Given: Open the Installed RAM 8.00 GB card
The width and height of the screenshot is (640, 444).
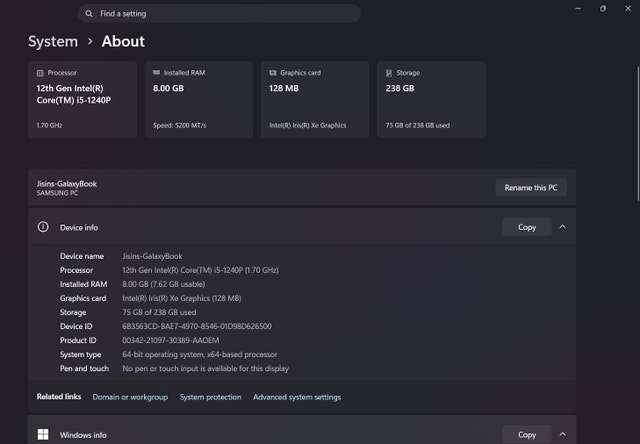Looking at the screenshot, I should point(199,100).
